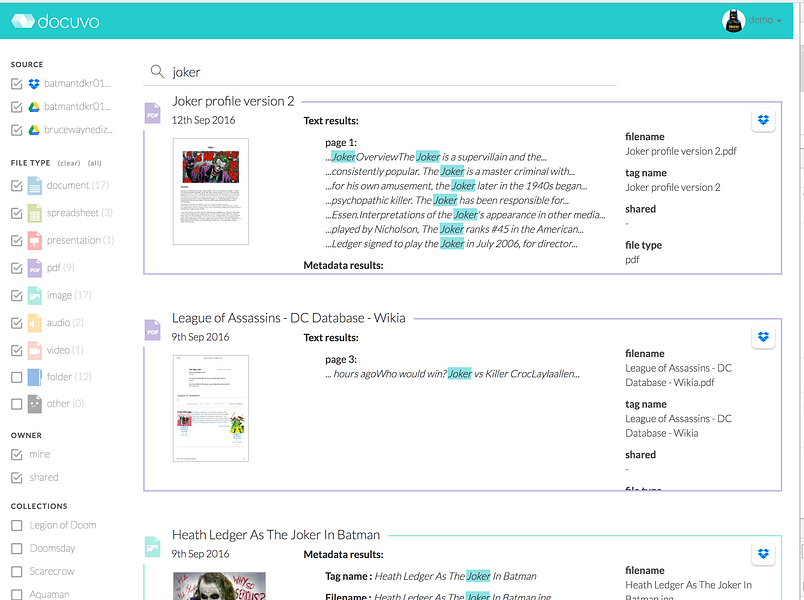Check the other file type
Viewport: 804px width, 600px height.
pos(16,404)
